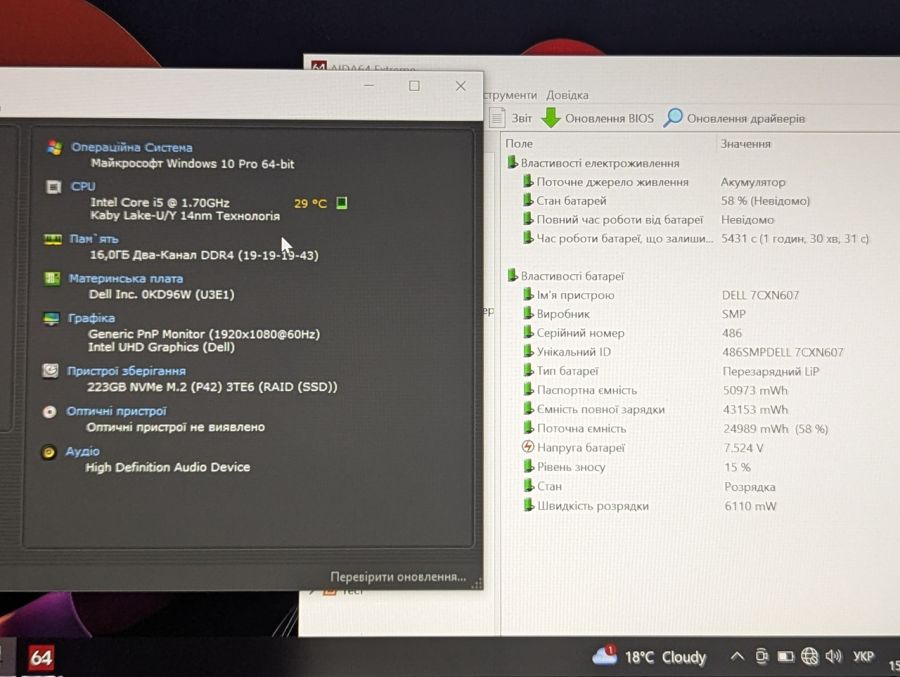The height and width of the screenshot is (677, 900).
Task: Select Властивості електроживлення group row
Action: click(x=593, y=163)
